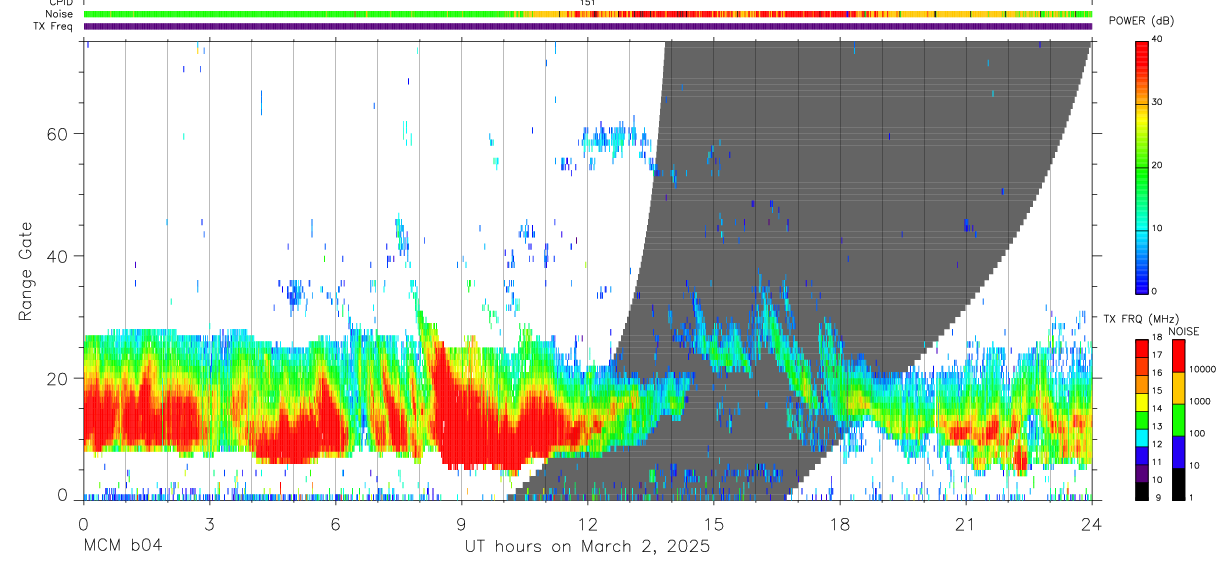This screenshot has width=1228, height=567.
Task: Click the UT hours tick label '18'
Action: [x=839, y=523]
